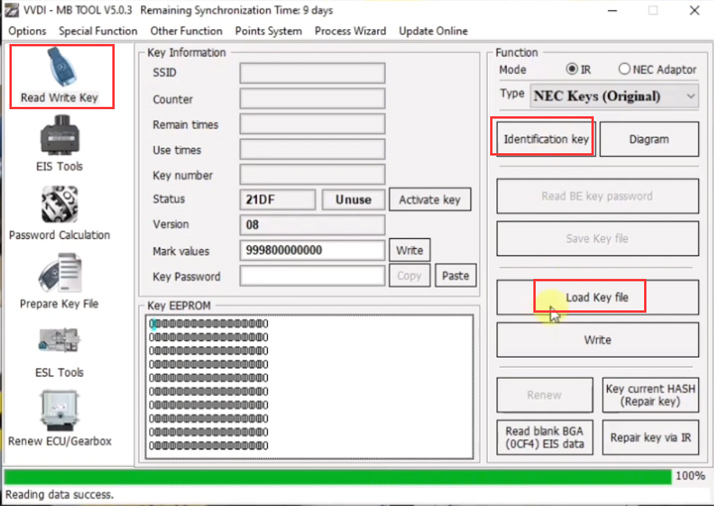Select IR mode radio button
Image resolution: width=714 pixels, height=506 pixels.
tap(571, 69)
